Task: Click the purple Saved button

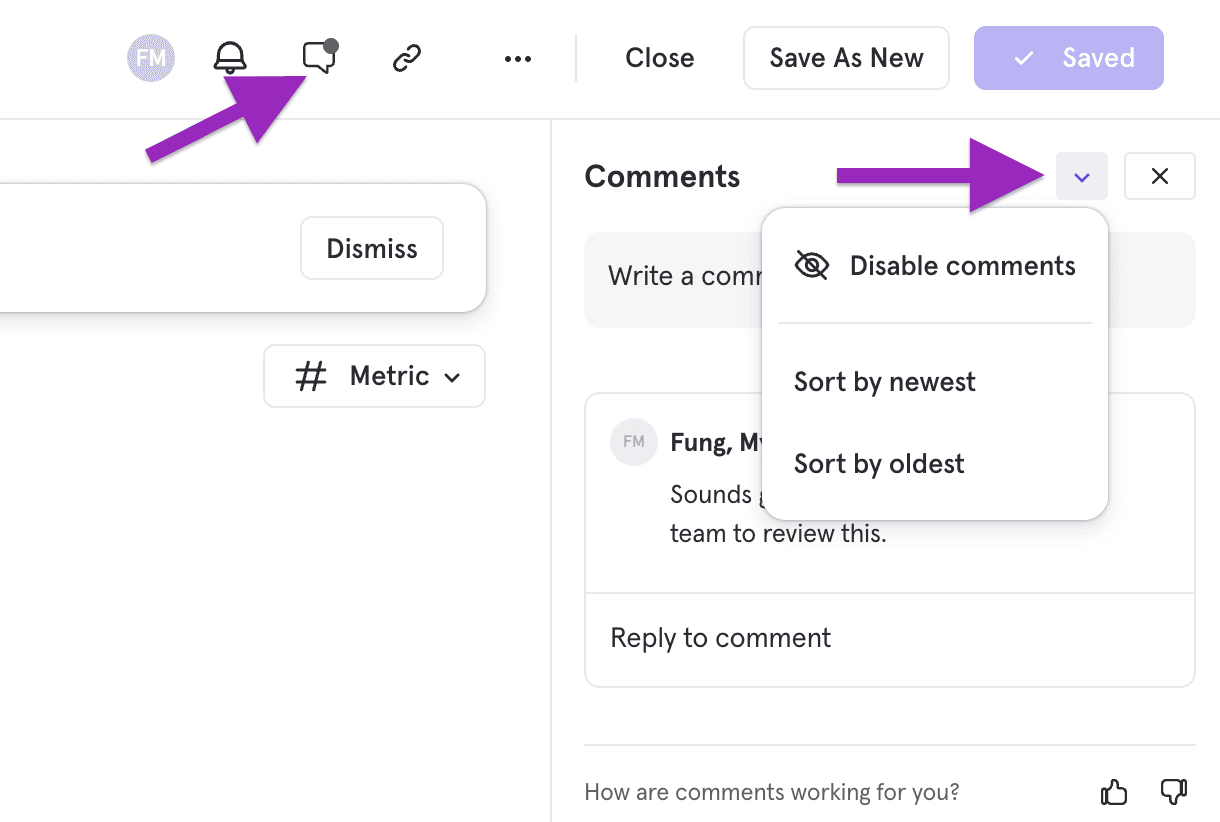Action: (x=1069, y=58)
